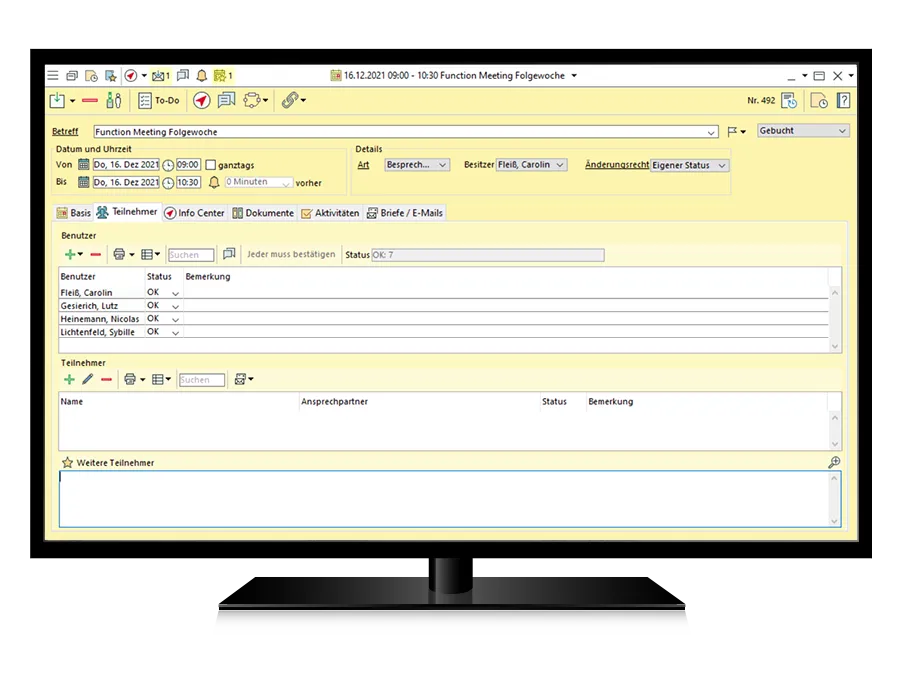
Task: Click the link chain icon in the toolbar
Action: pos(289,101)
